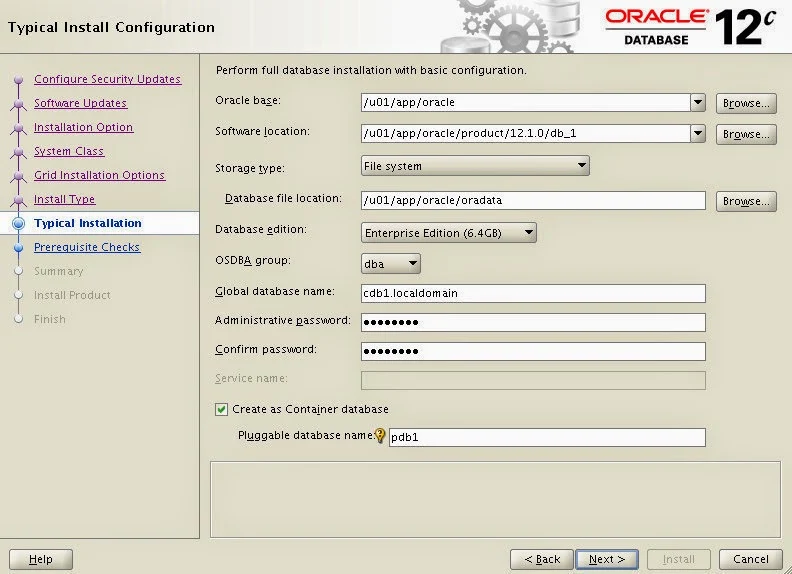Click Browse next to Software location

coord(746,134)
